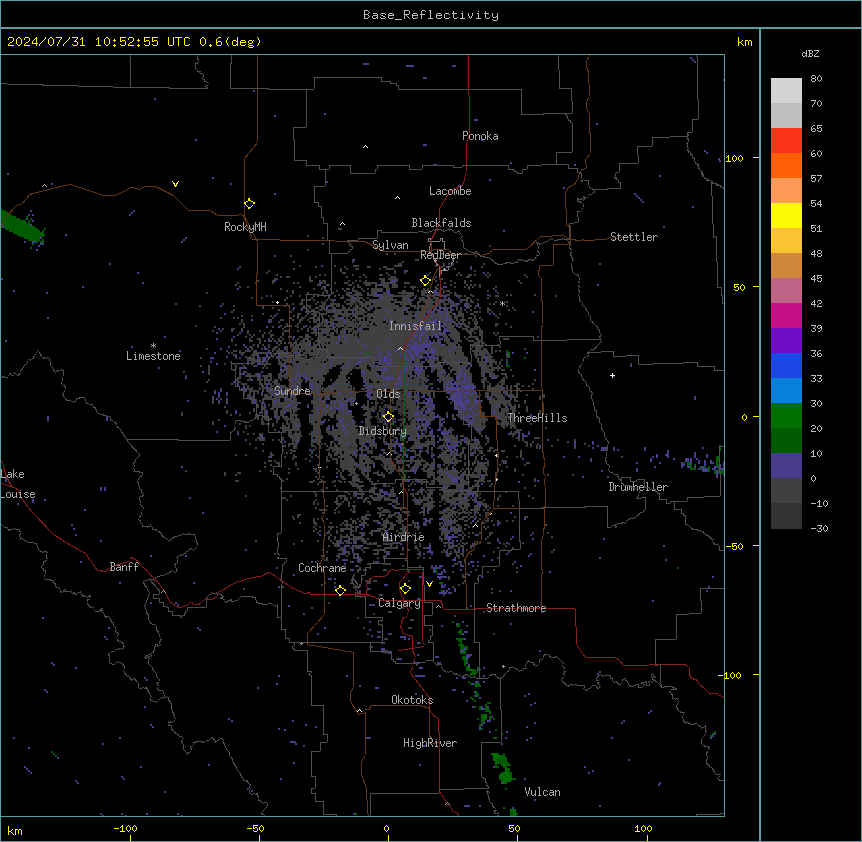The width and height of the screenshot is (862, 842).
Task: Click the RedDeer city label
Action: tap(440, 255)
